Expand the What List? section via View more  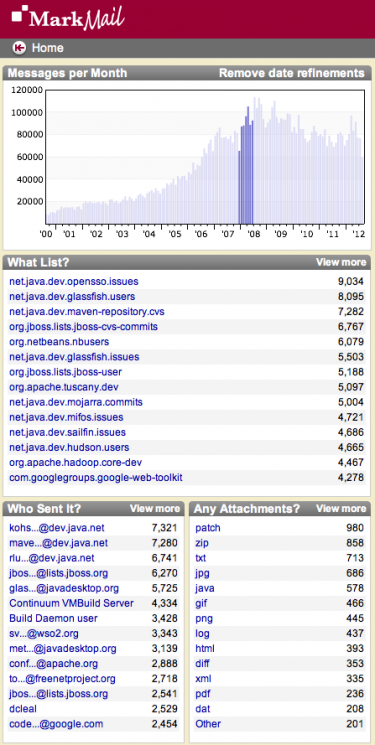coord(341,262)
